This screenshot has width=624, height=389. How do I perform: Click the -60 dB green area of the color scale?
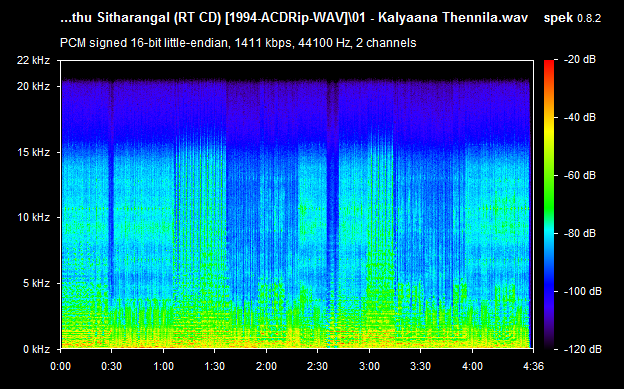tap(549, 175)
